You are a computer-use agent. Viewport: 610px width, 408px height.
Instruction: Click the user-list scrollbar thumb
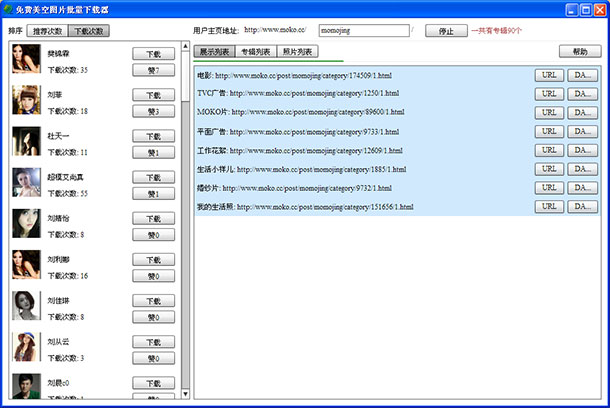click(x=186, y=77)
